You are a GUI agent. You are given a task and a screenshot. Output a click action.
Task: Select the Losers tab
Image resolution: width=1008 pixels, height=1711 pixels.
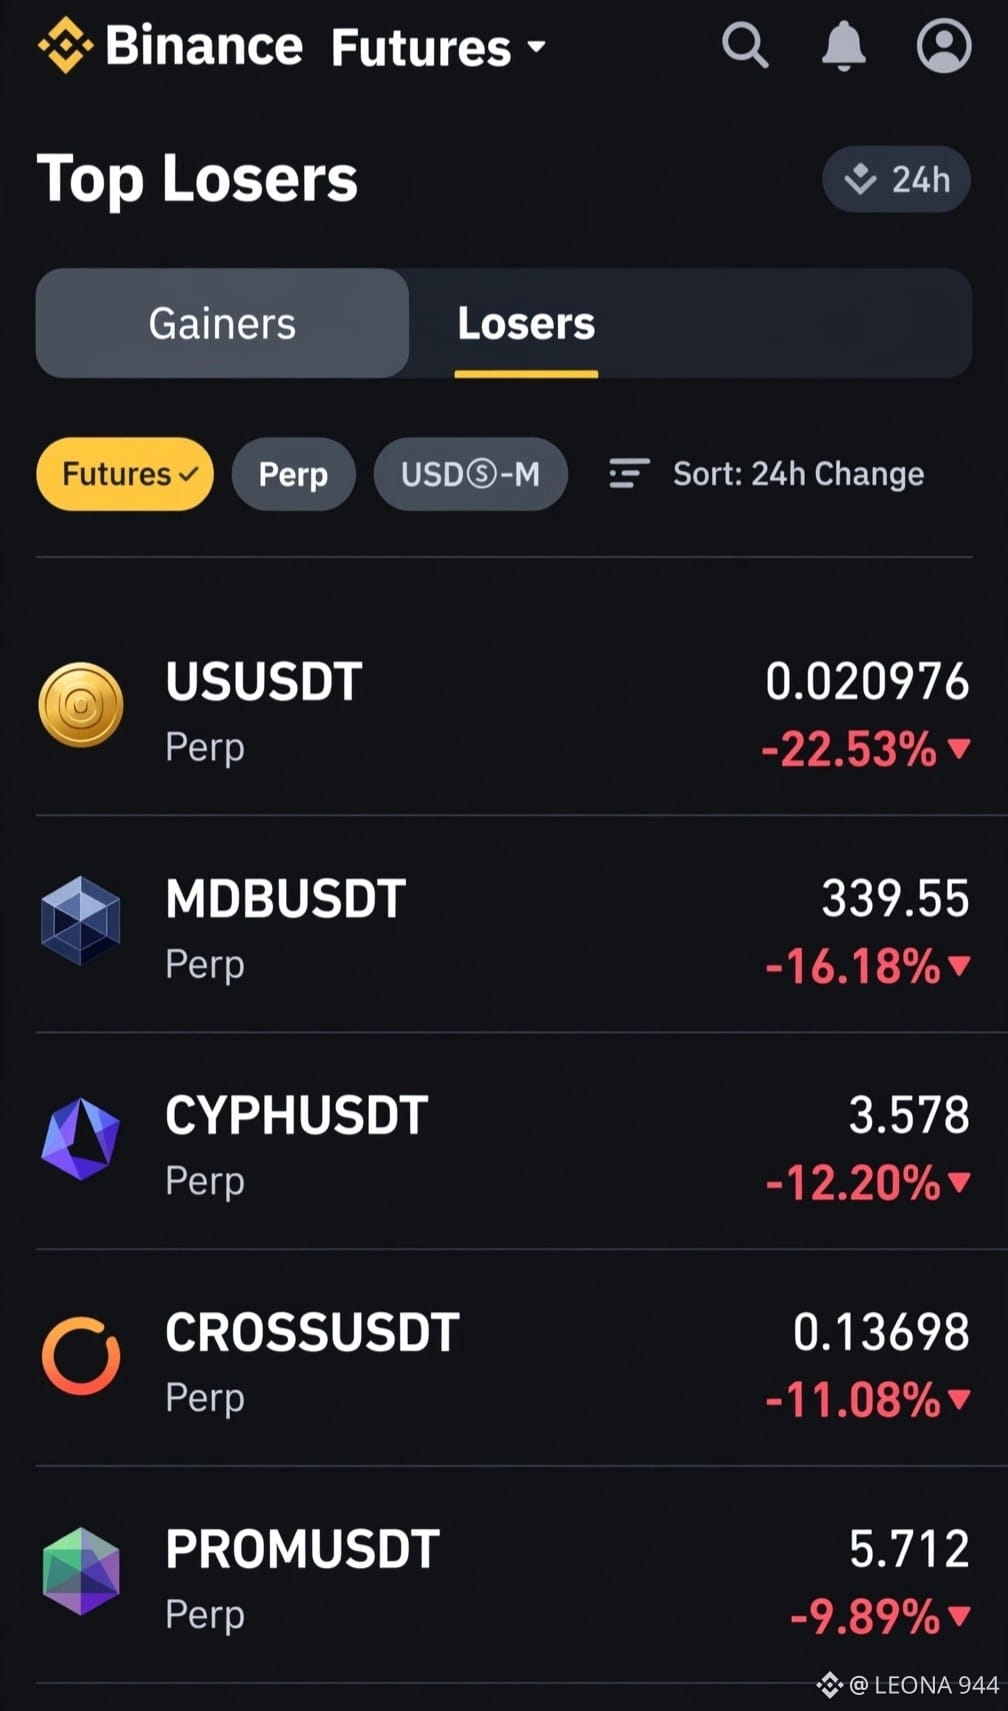pos(526,323)
